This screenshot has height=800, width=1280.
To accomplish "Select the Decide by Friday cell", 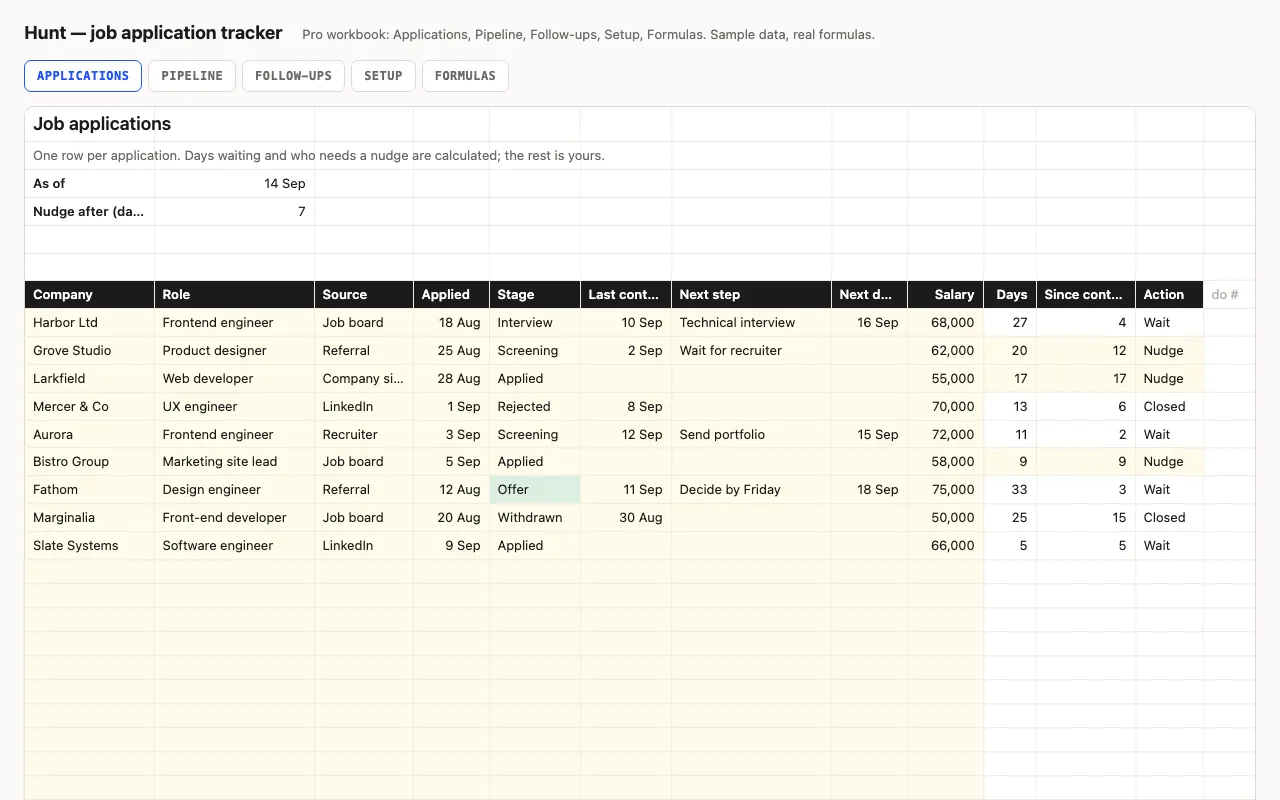I will (751, 490).
